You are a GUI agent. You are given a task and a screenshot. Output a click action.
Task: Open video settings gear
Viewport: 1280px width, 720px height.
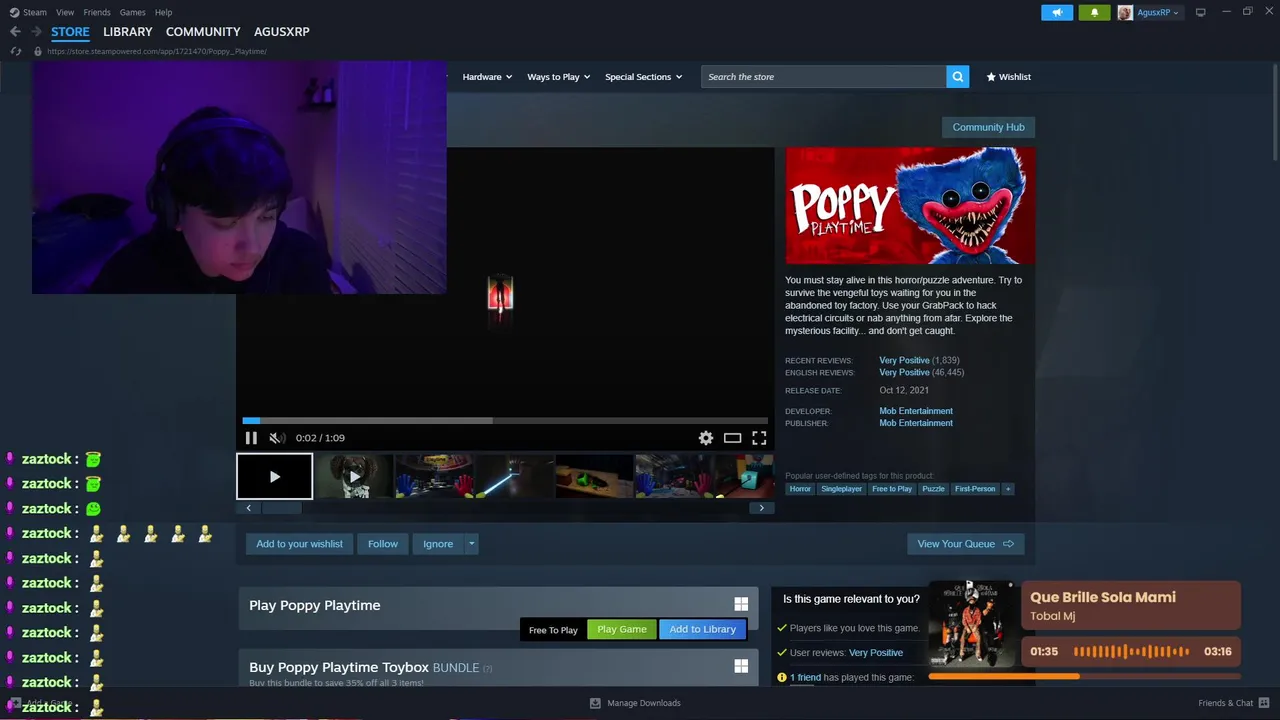[x=706, y=438]
